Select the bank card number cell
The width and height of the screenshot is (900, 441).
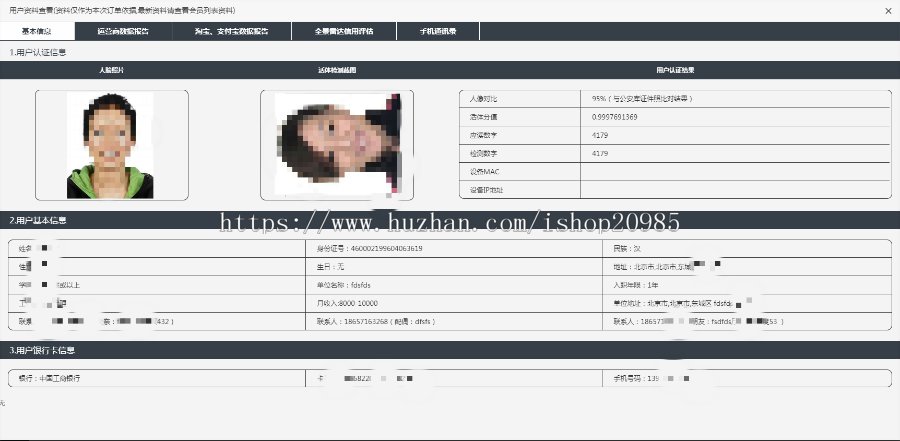(454, 378)
